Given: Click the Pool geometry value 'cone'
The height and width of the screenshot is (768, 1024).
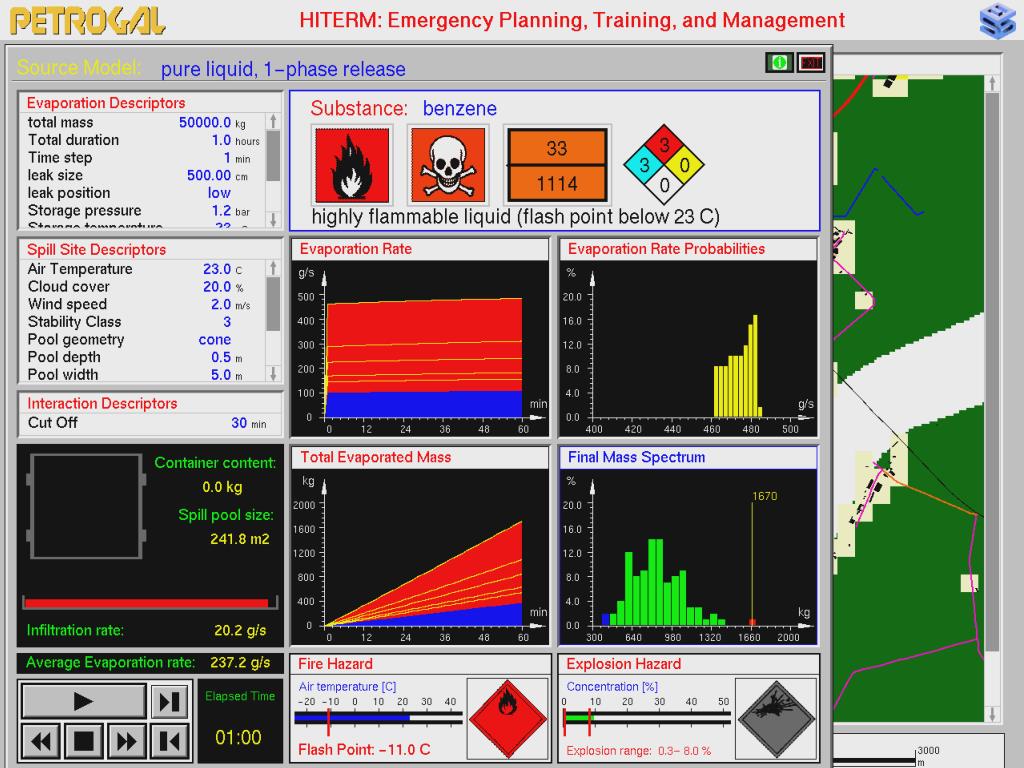Looking at the screenshot, I should coord(215,340).
